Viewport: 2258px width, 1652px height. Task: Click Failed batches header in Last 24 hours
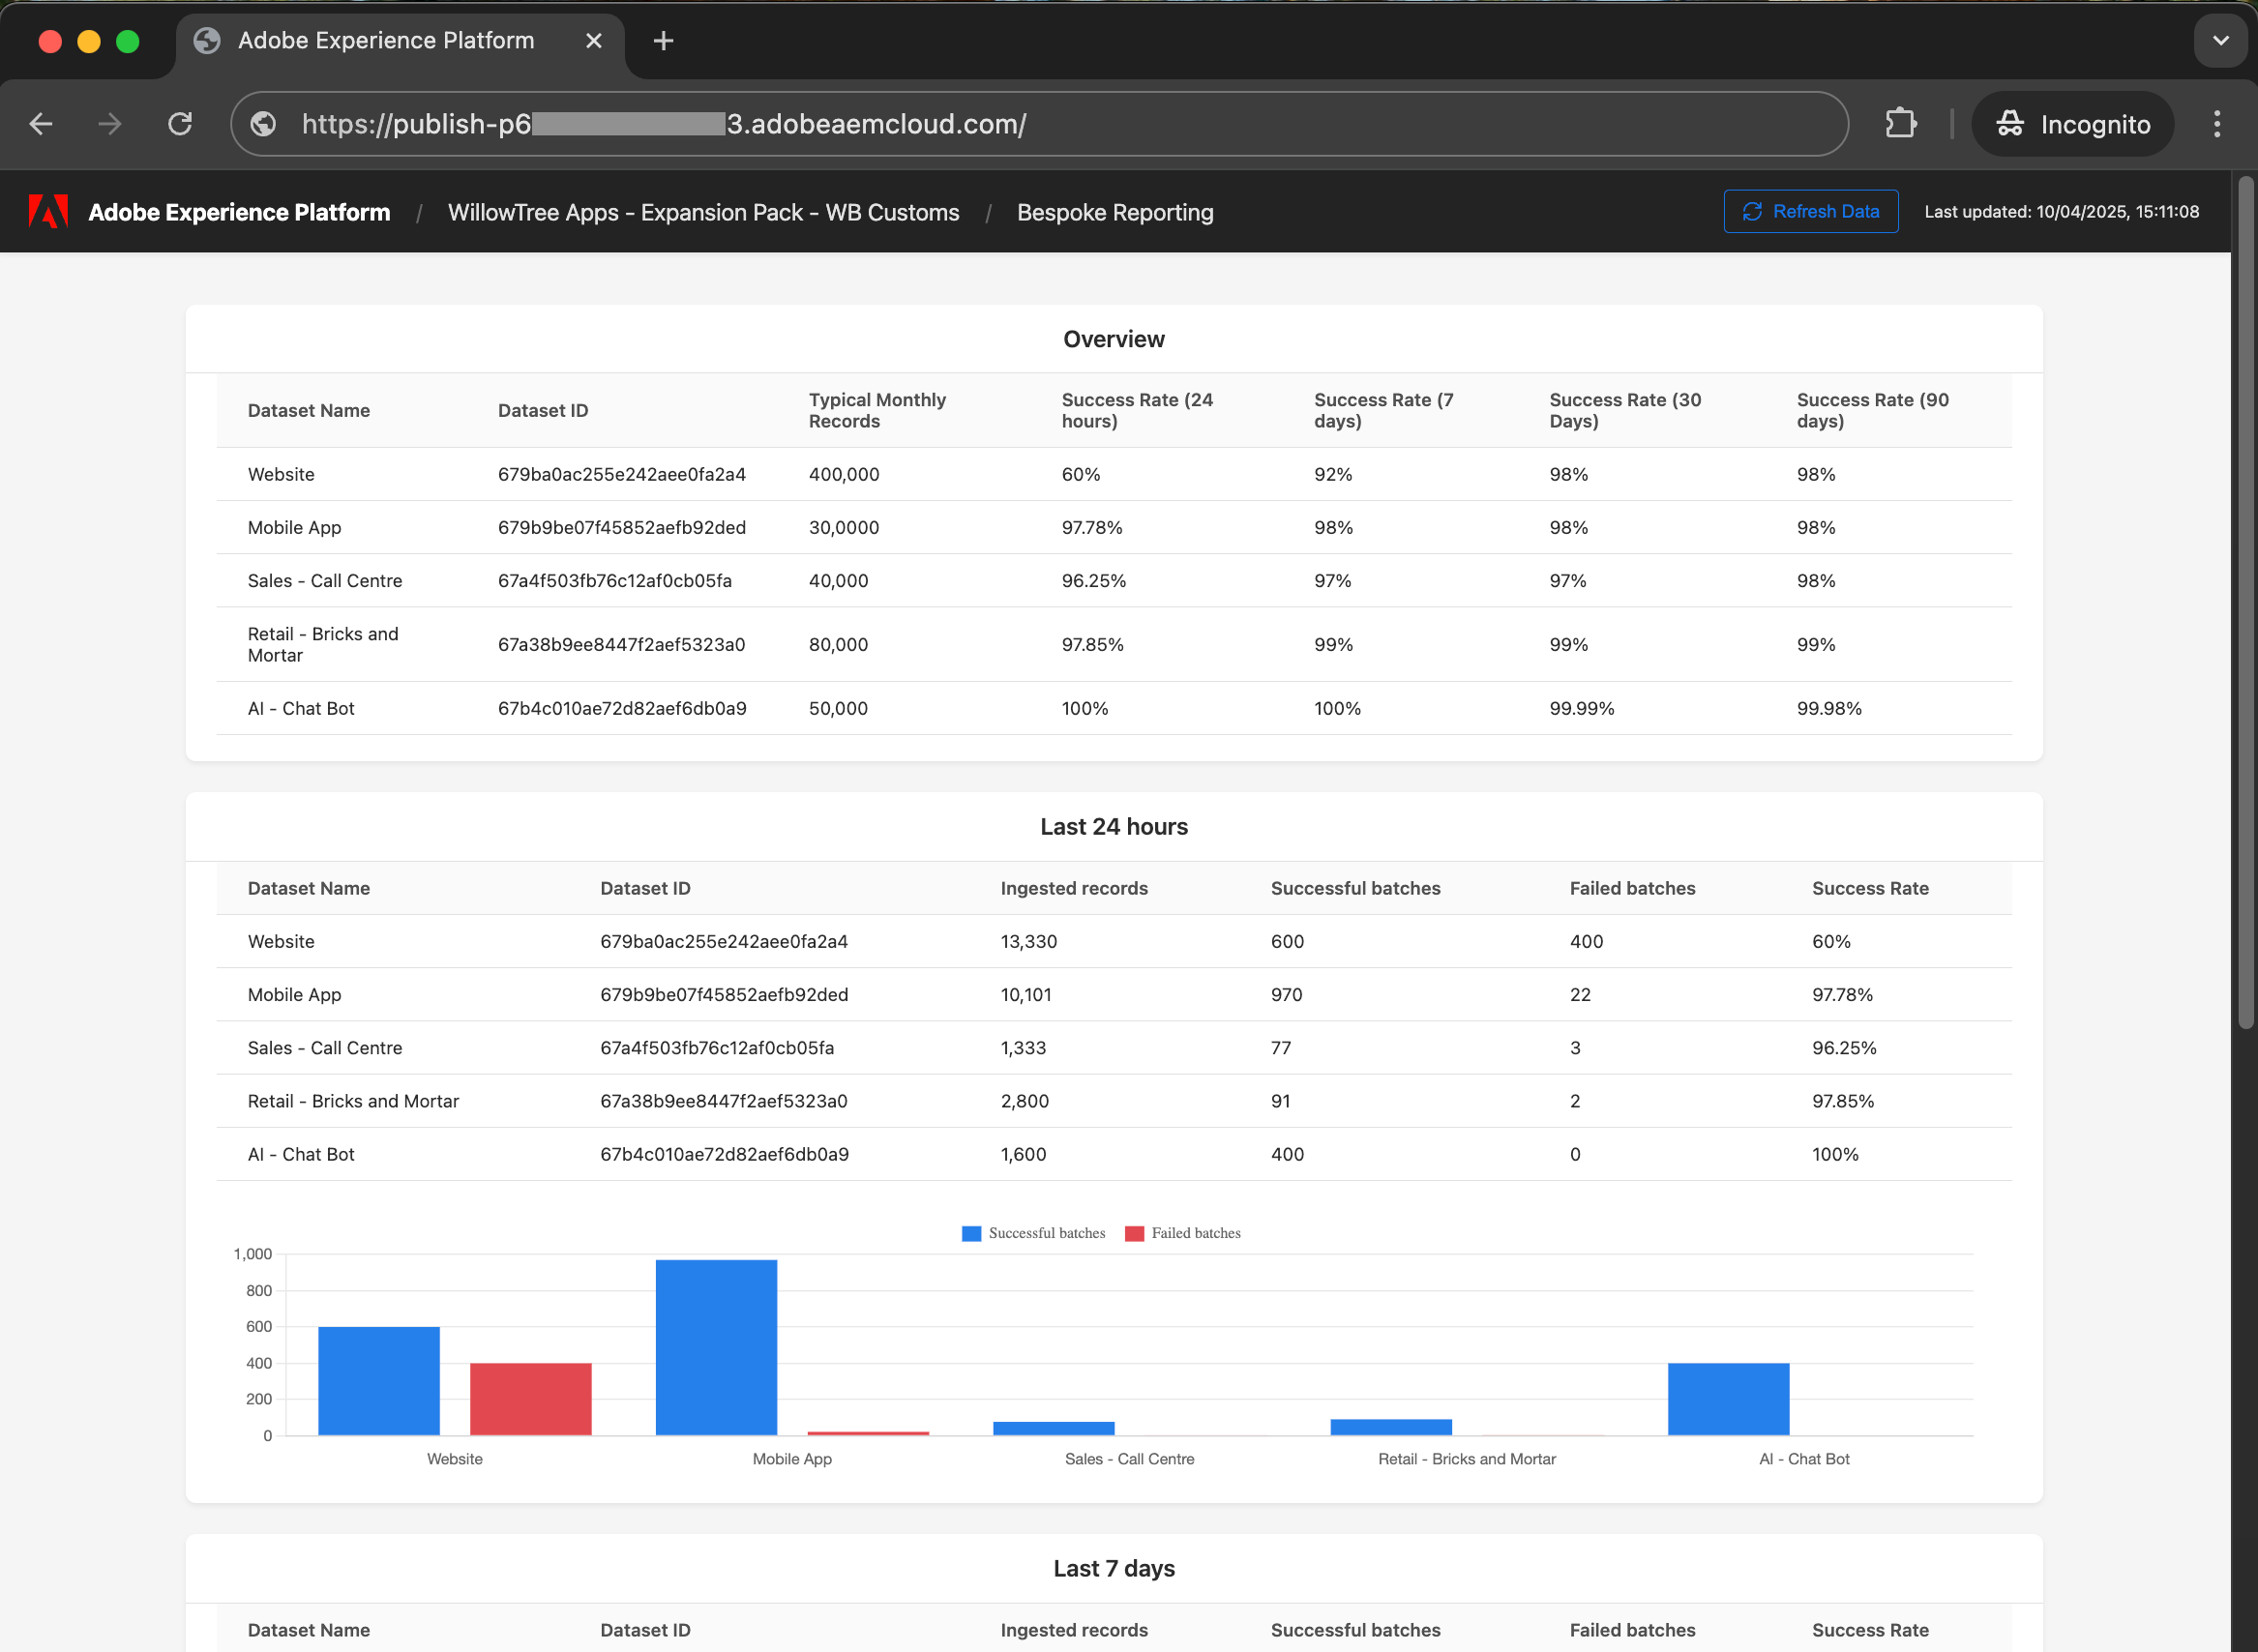click(x=1632, y=888)
